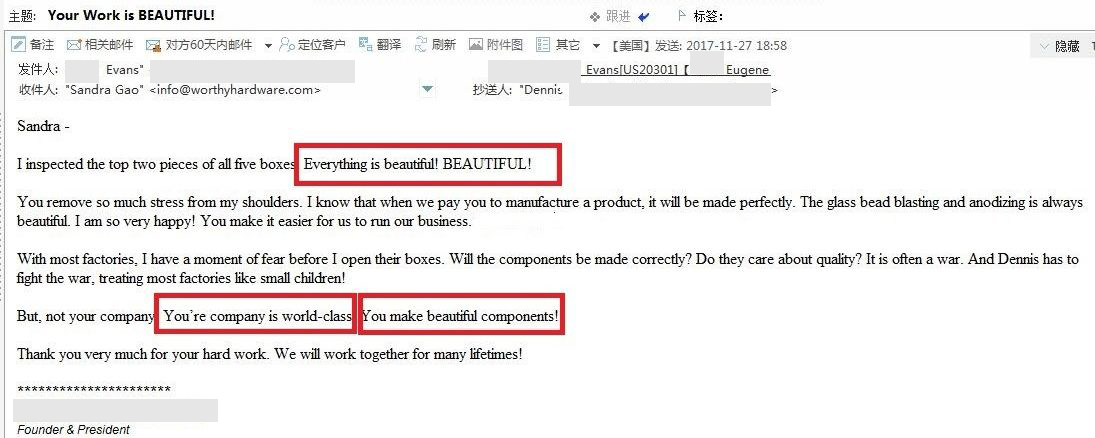Click the 标签 flag icon
Viewport: 1095px width, 438px height.
coord(683,16)
